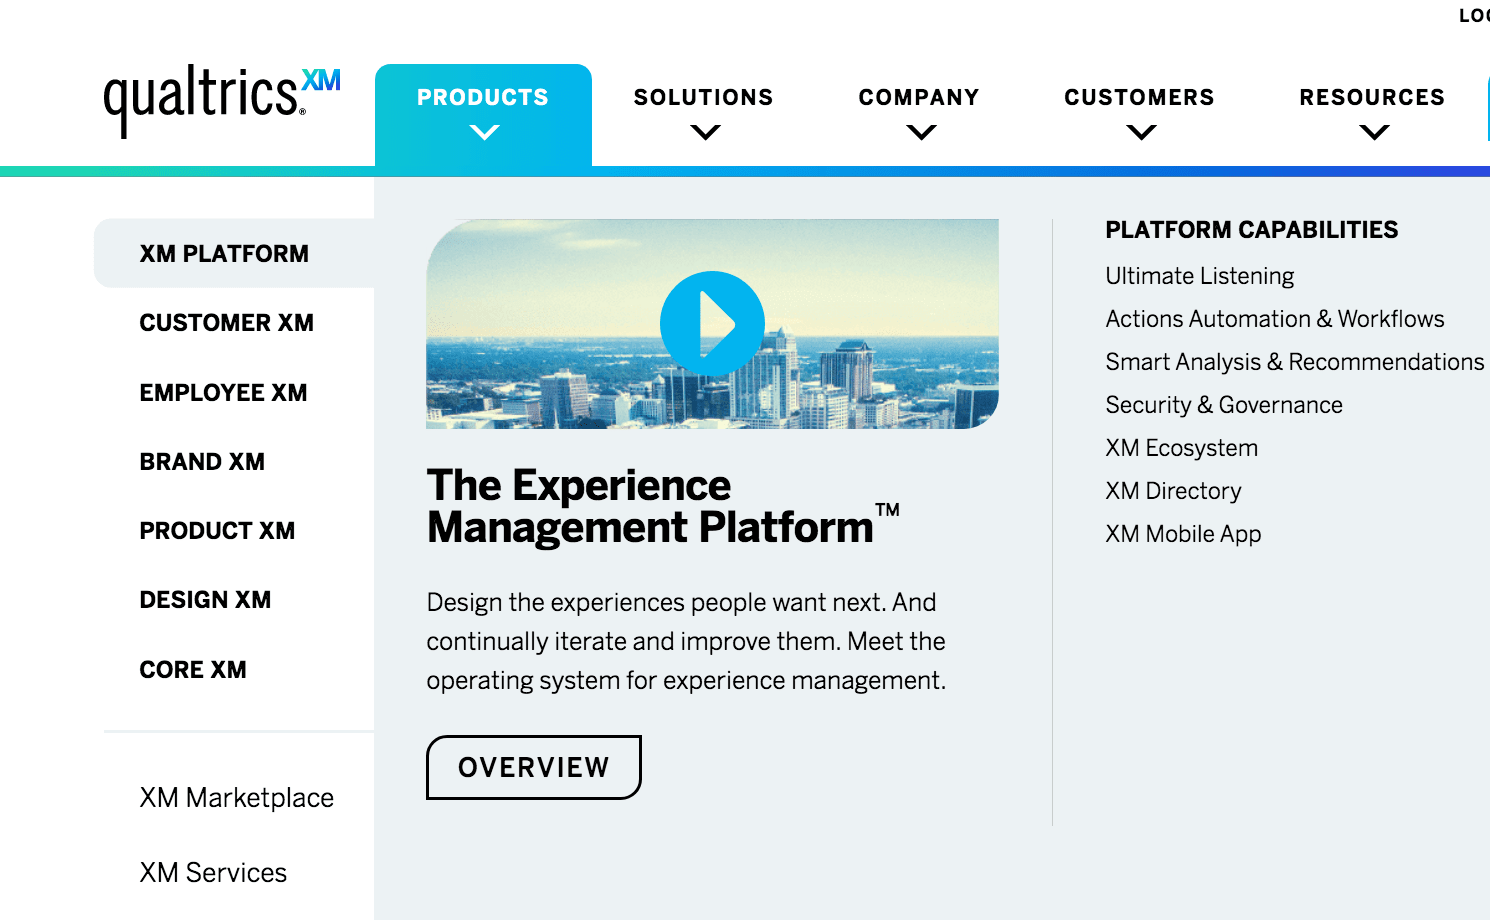Viewport: 1490px width, 920px height.
Task: Open XM Mobile App link
Action: (1183, 534)
